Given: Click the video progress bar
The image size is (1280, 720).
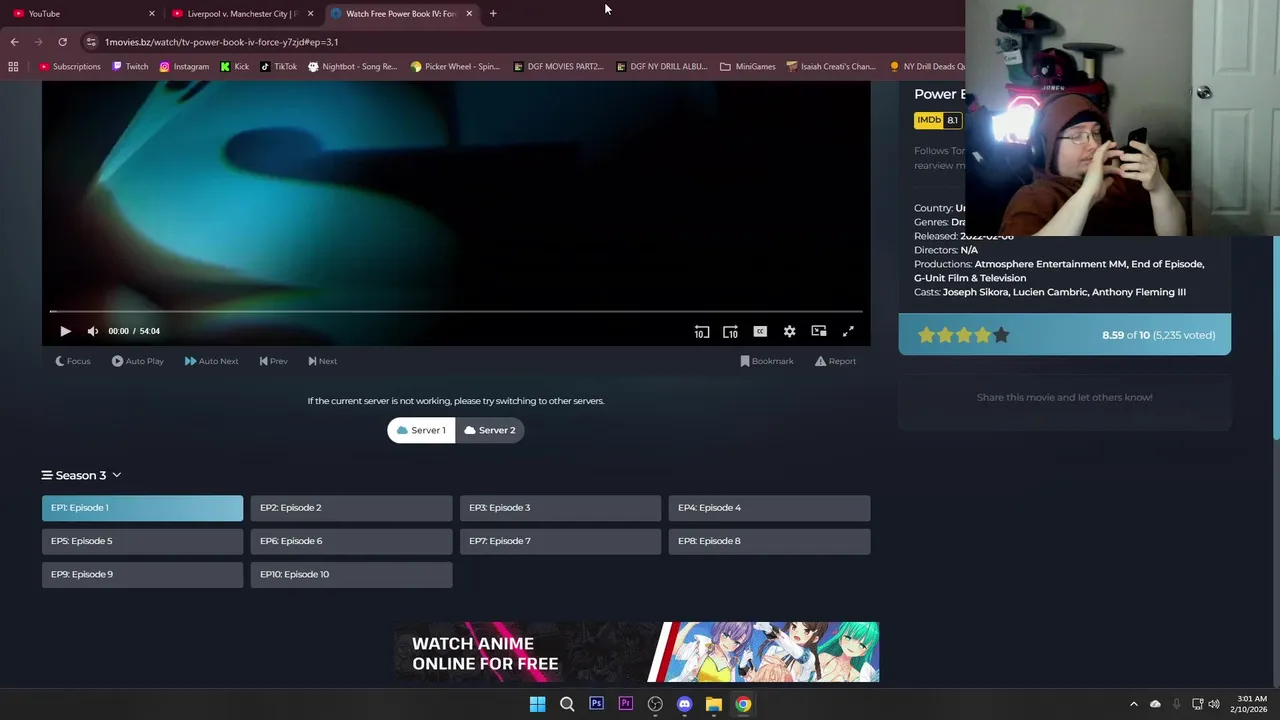Looking at the screenshot, I should point(456,312).
